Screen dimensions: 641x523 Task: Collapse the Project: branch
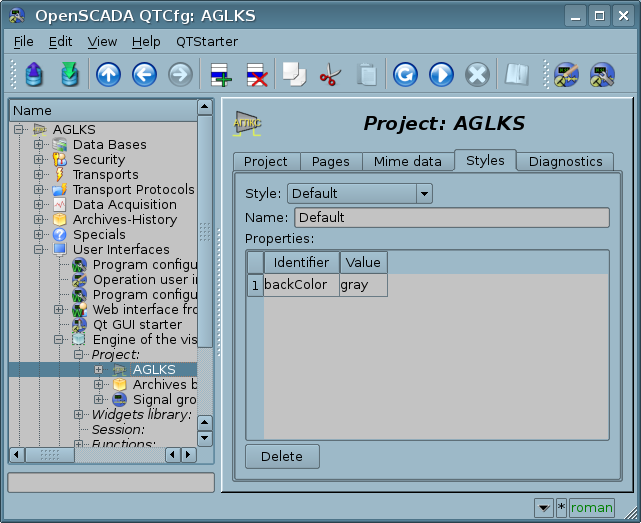coord(78,355)
